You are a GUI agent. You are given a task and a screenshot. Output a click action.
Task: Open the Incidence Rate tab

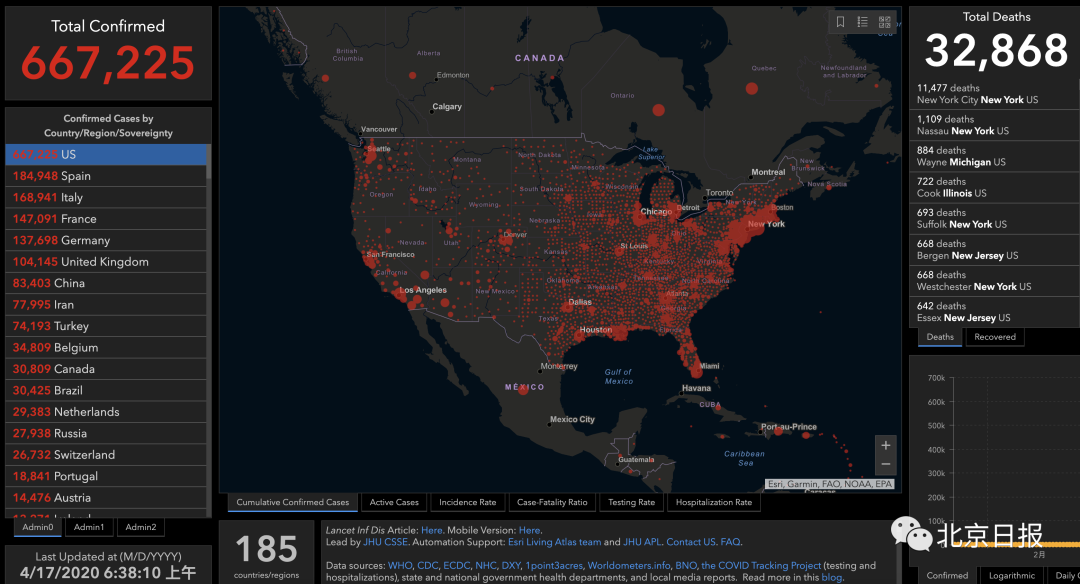pos(468,502)
